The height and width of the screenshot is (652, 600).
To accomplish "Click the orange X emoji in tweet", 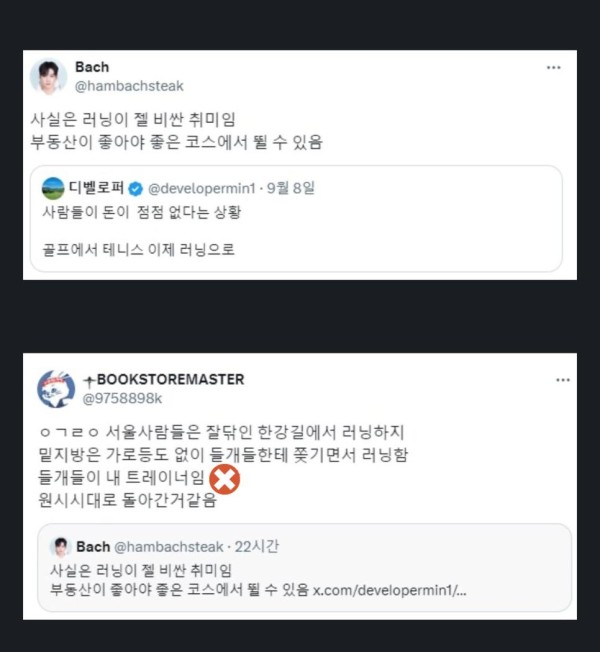I will [x=225, y=479].
